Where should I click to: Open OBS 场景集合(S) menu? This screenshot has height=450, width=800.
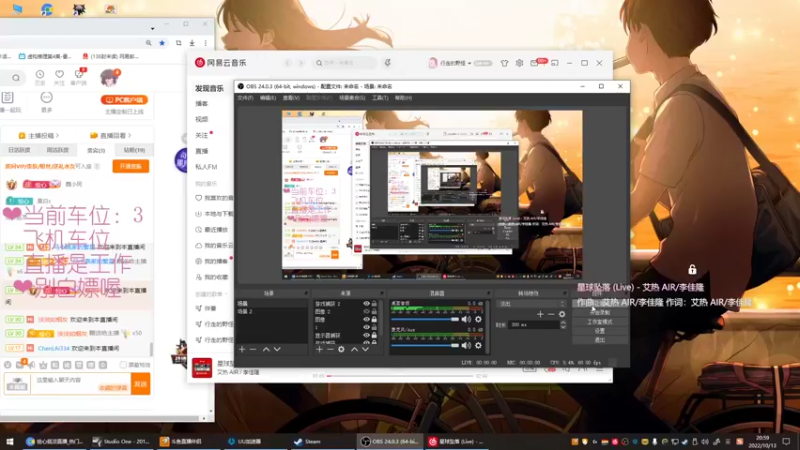click(352, 98)
